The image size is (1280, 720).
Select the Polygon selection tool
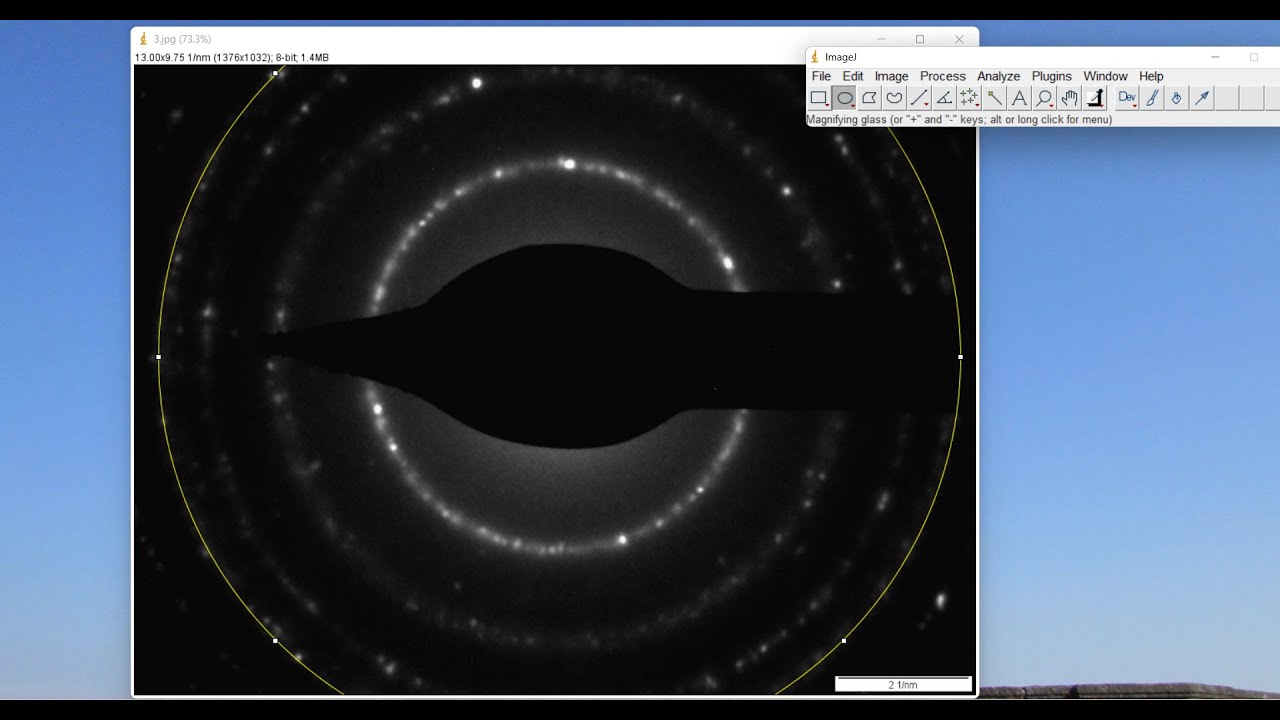point(870,98)
